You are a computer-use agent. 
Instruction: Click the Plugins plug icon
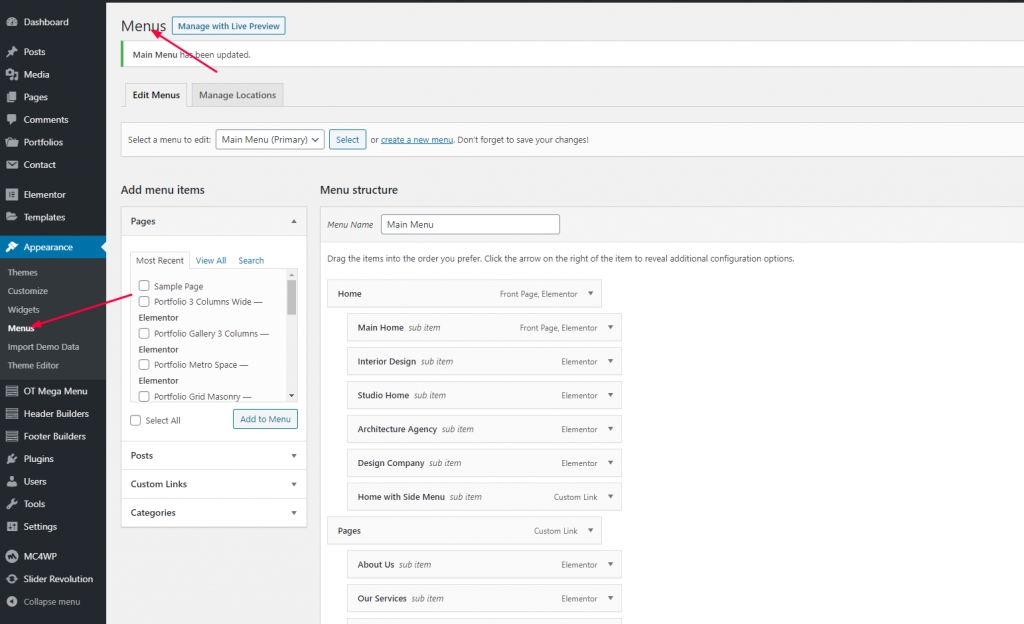point(12,459)
